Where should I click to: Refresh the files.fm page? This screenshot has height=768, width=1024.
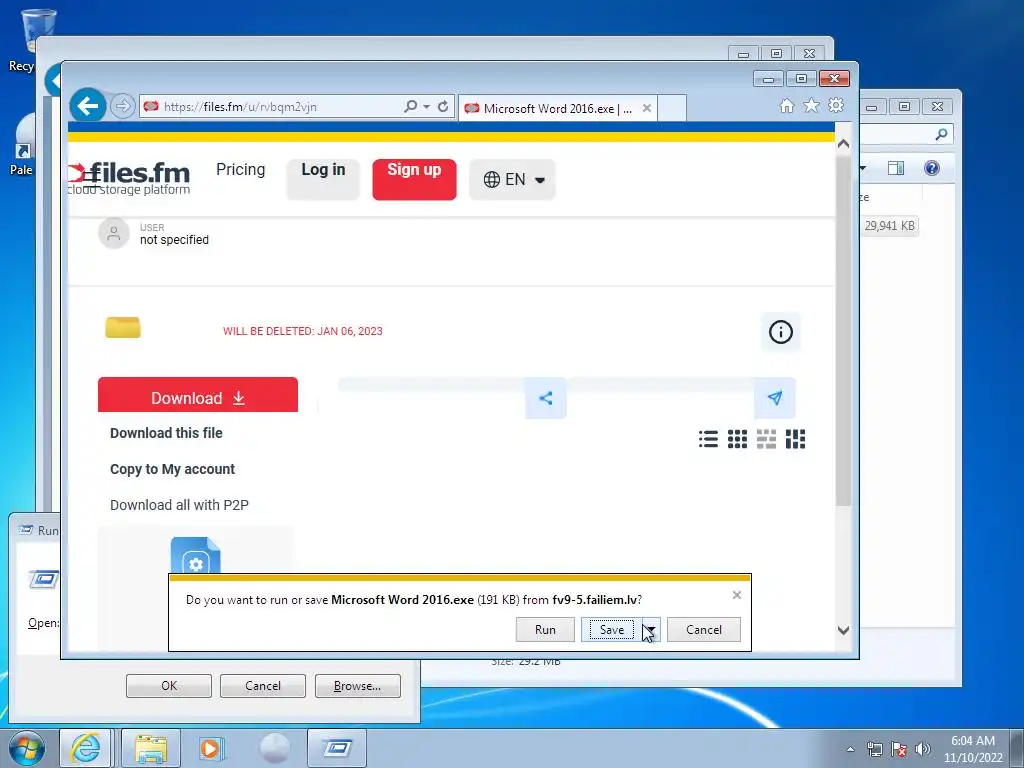coord(443,106)
